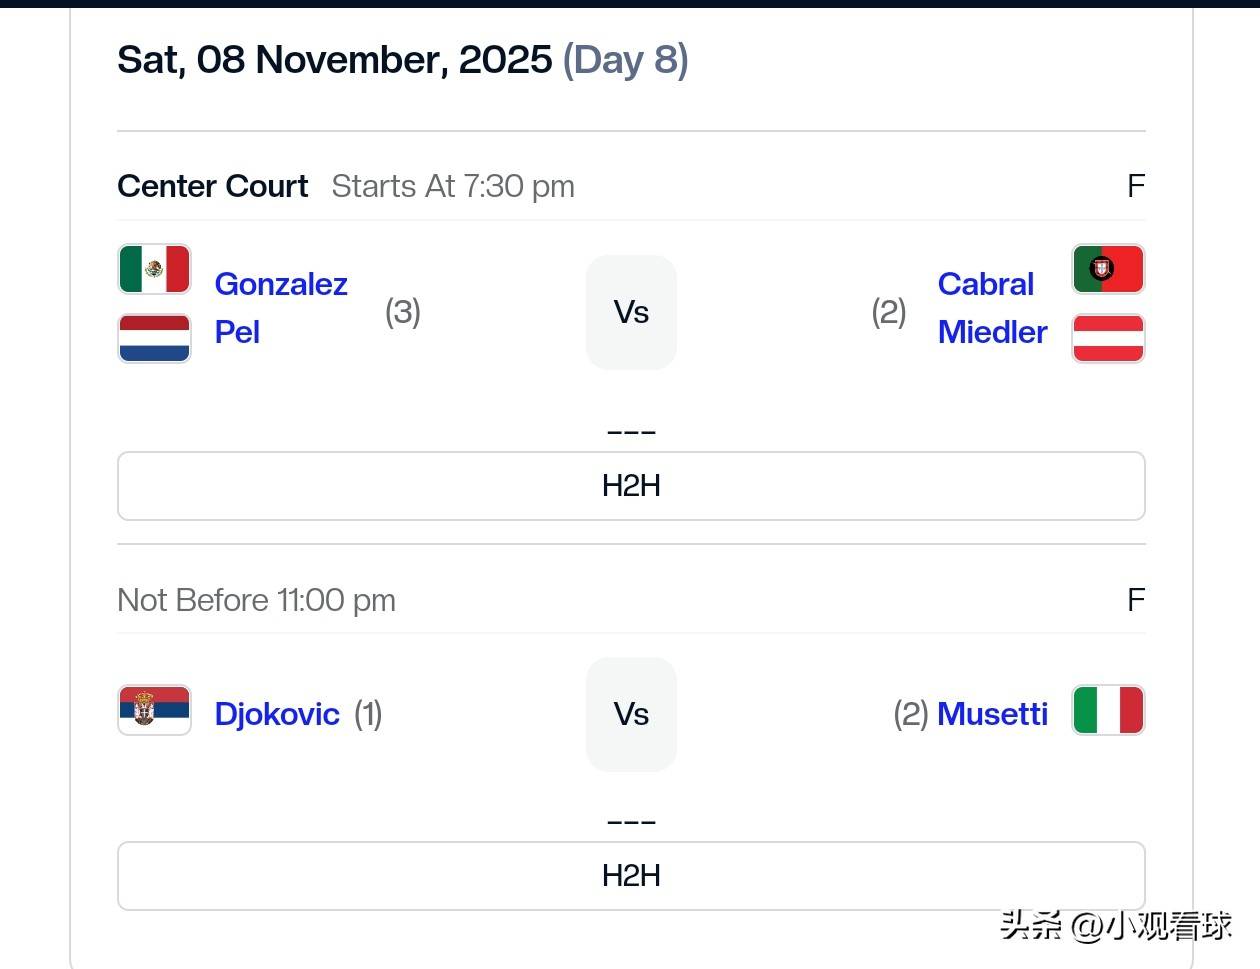The height and width of the screenshot is (969, 1260).
Task: Click the Austria flag icon
Action: [1108, 338]
